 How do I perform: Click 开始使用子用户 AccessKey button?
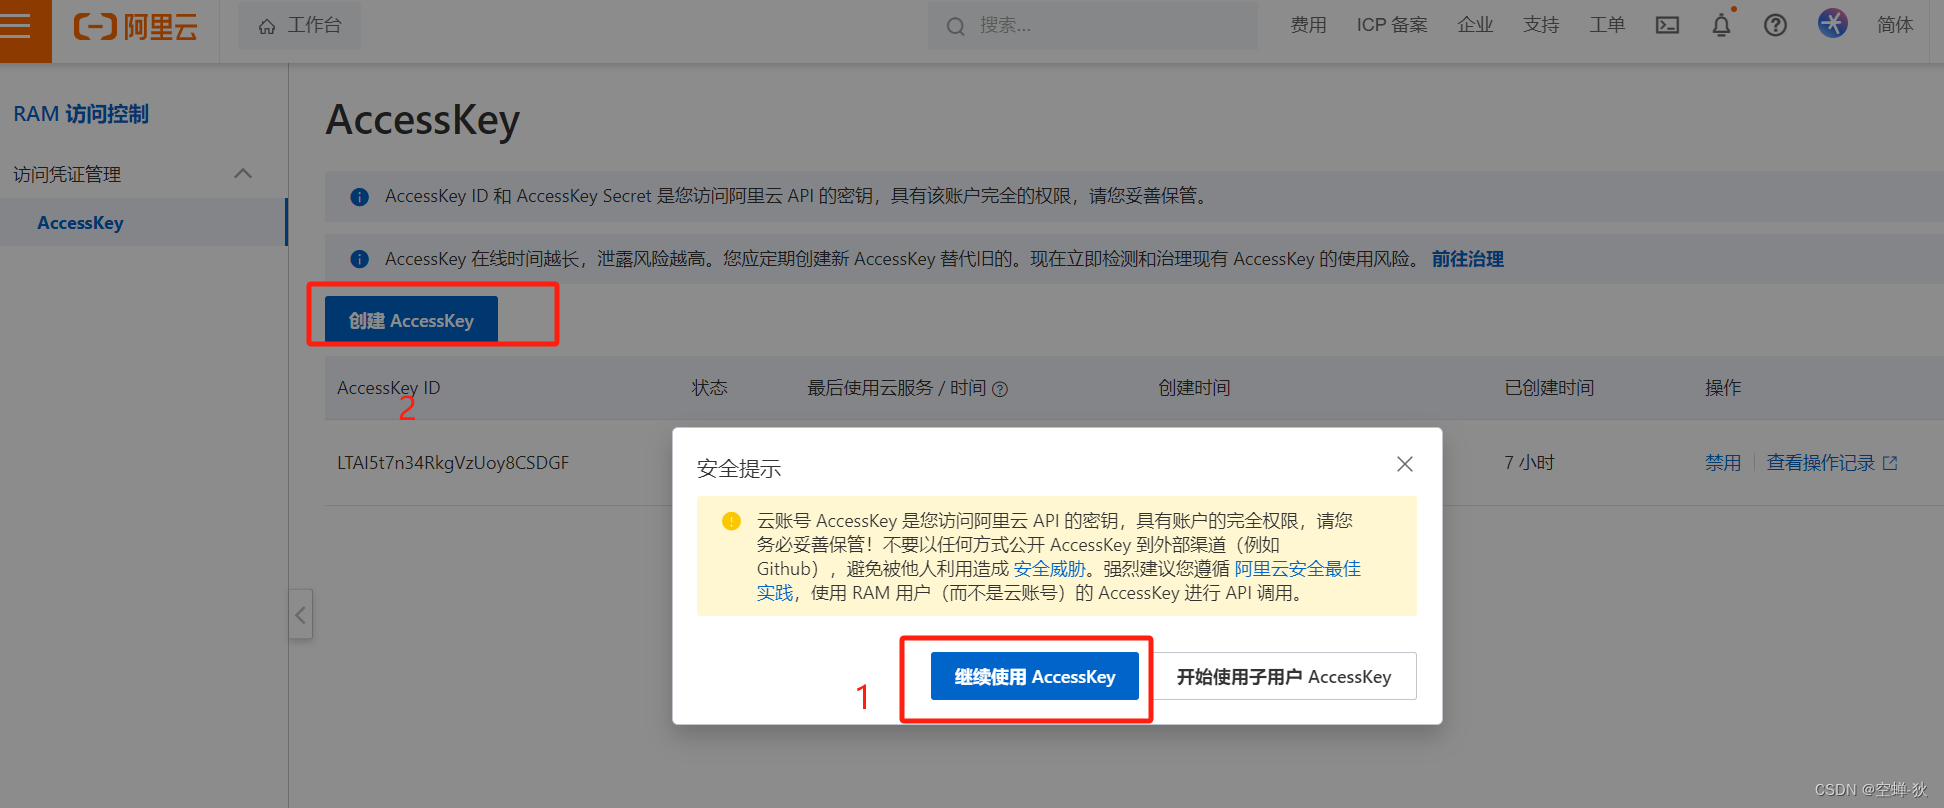pyautogui.click(x=1284, y=676)
